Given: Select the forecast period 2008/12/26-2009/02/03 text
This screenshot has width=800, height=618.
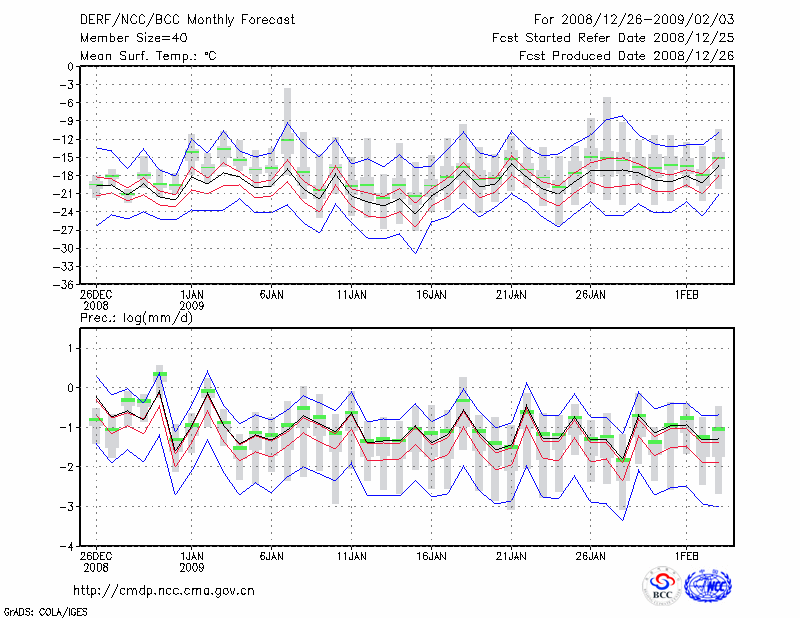Looking at the screenshot, I should tap(634, 19).
